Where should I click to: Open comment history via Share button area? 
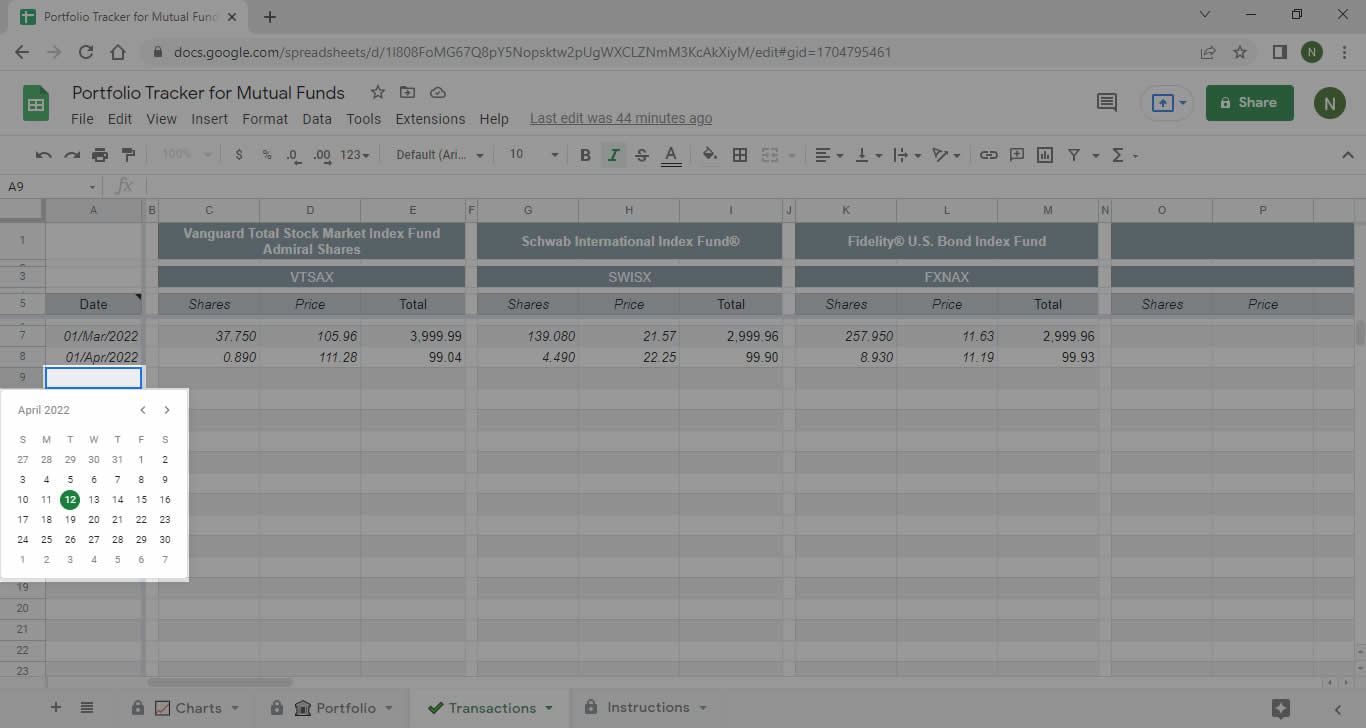click(x=1106, y=102)
